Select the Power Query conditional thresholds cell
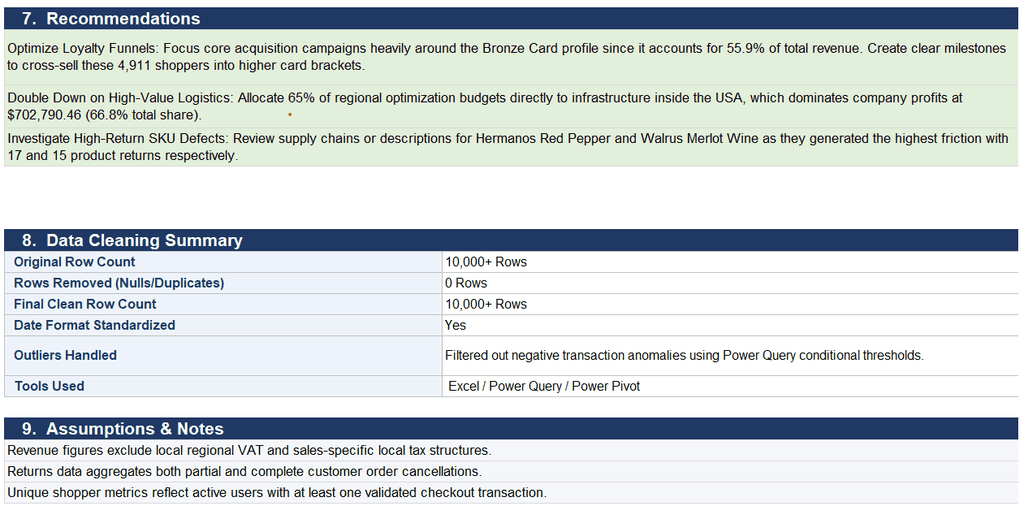 [x=730, y=356]
